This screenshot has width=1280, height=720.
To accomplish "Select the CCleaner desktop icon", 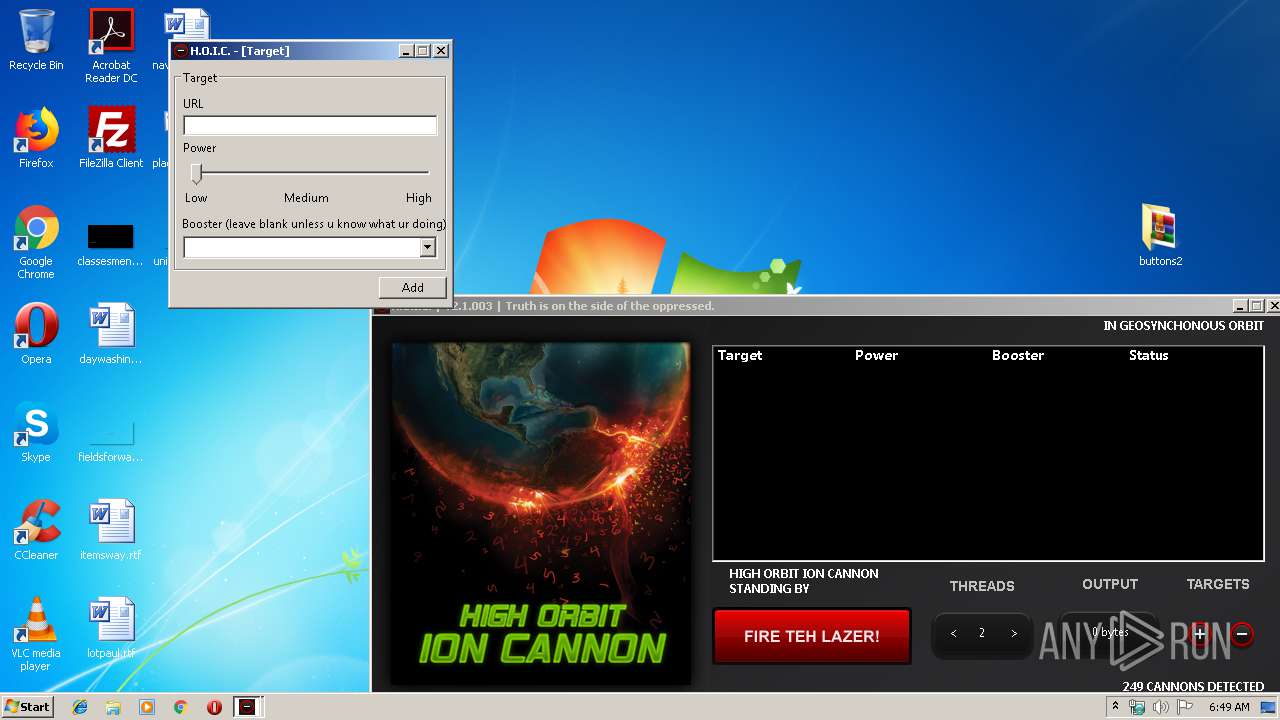I will [36, 529].
